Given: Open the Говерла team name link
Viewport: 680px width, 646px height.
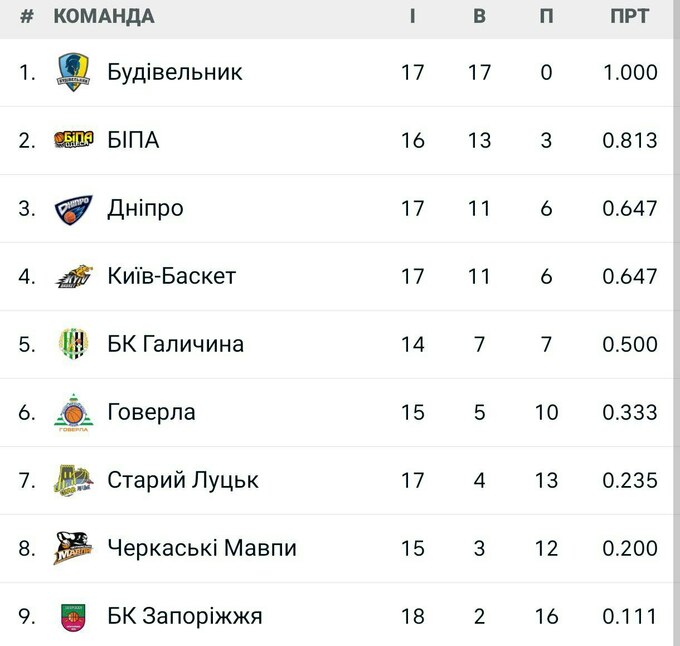Looking at the screenshot, I should 151,412.
